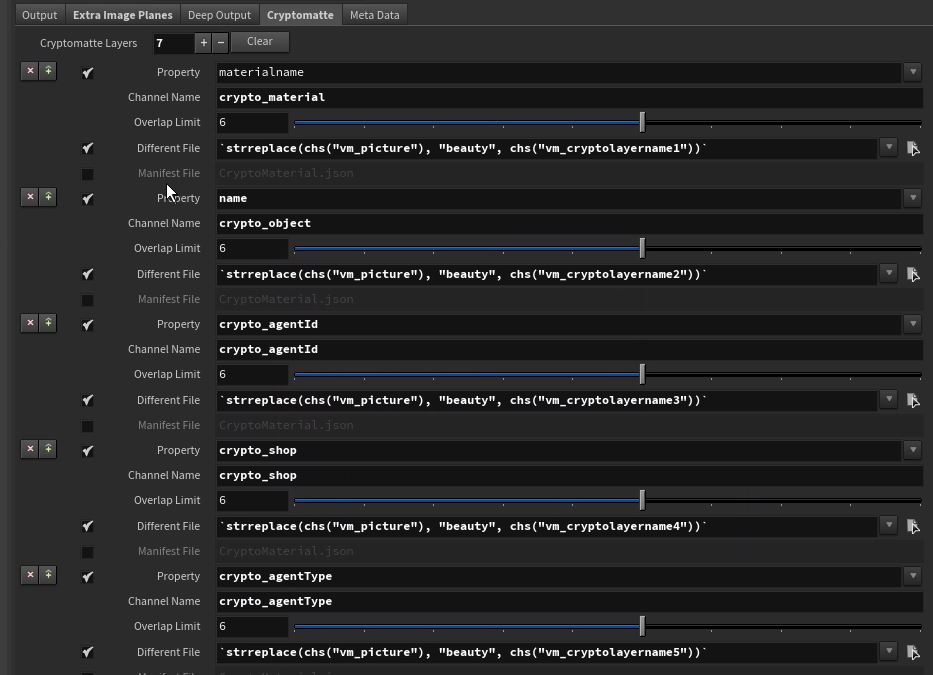Expand Different File dropdown for vm_cryptolayername5
933x675 pixels.
(x=889, y=651)
